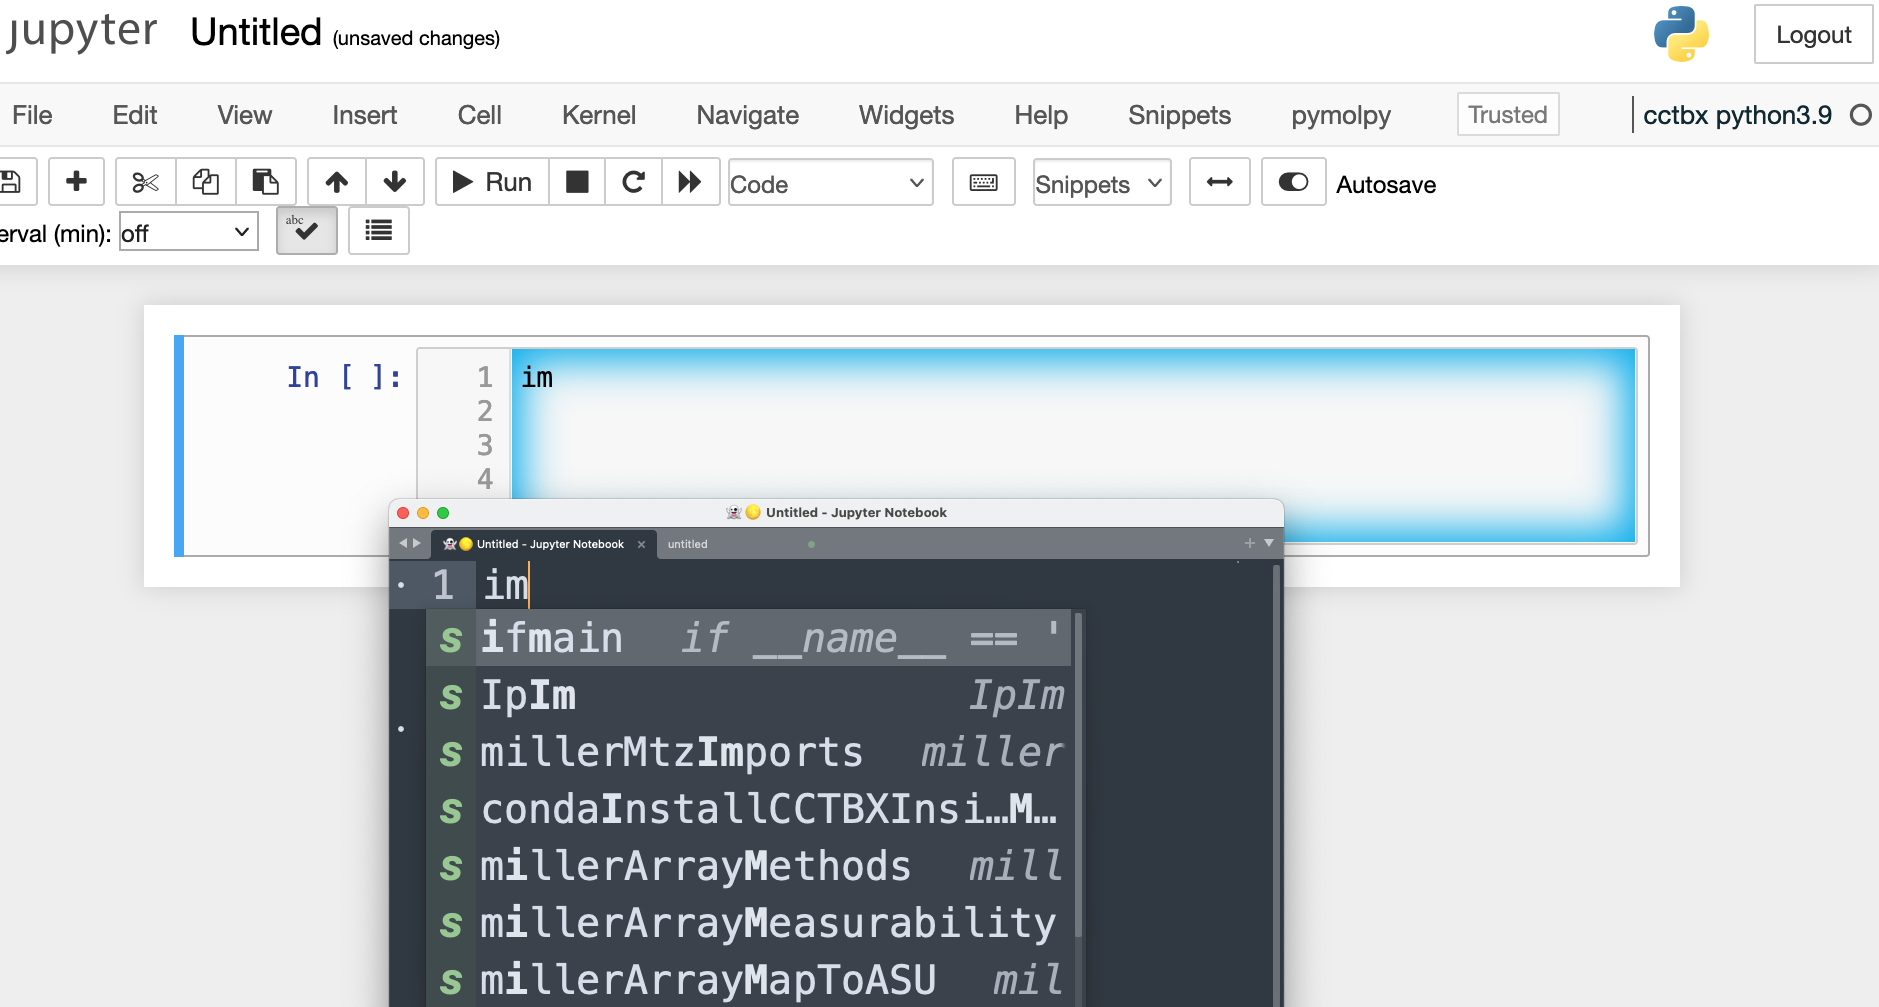Image resolution: width=1879 pixels, height=1007 pixels.
Task: Restart the kernel with the circular arrow icon
Action: pos(633,182)
